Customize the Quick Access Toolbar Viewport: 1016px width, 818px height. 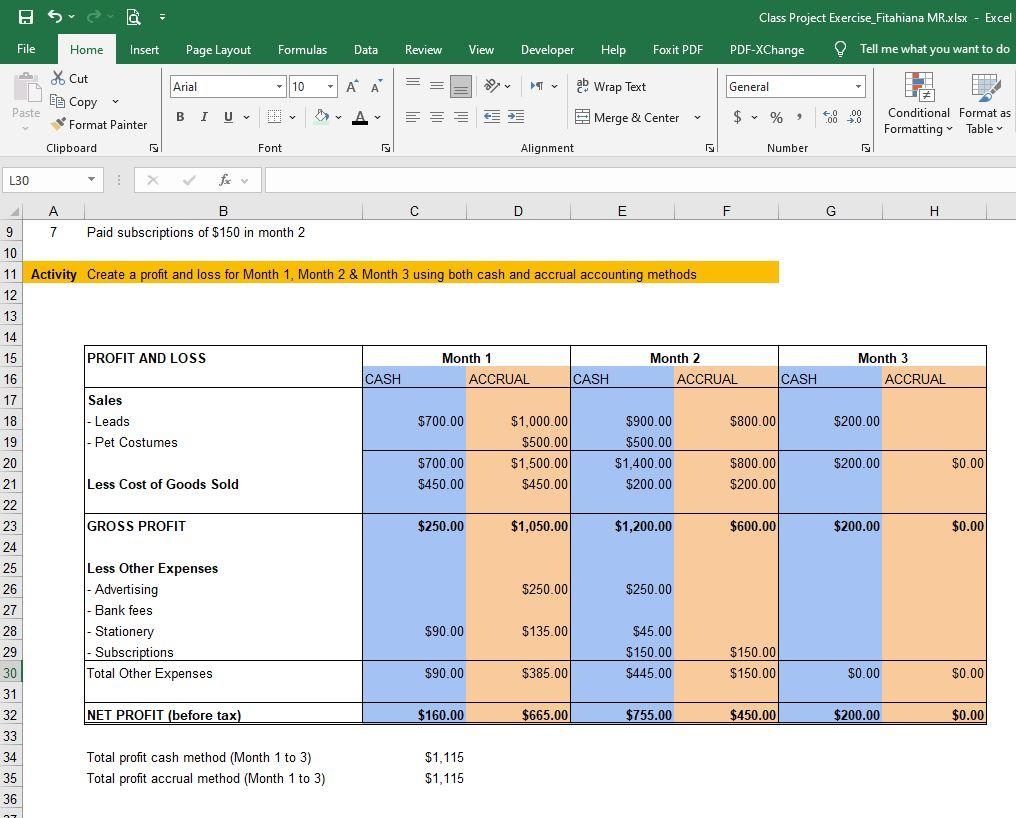point(162,18)
